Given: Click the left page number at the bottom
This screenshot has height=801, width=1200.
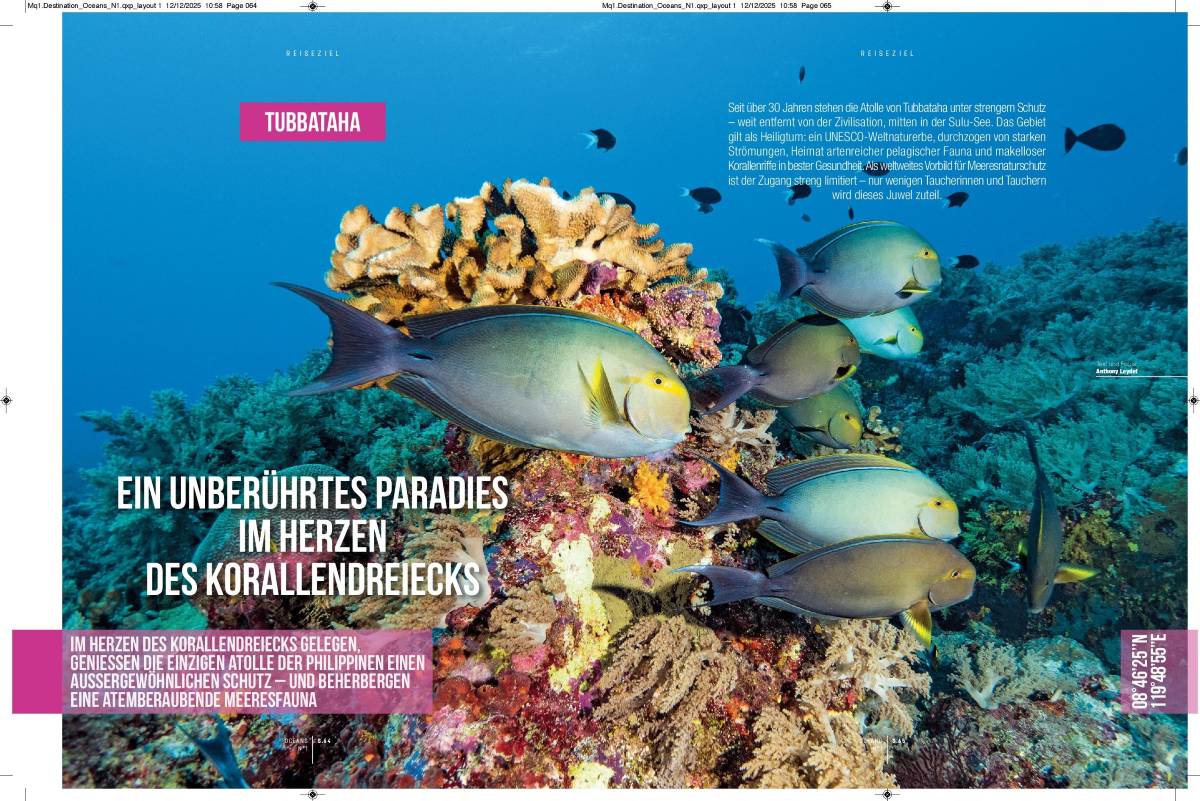Looking at the screenshot, I should pos(324,741).
